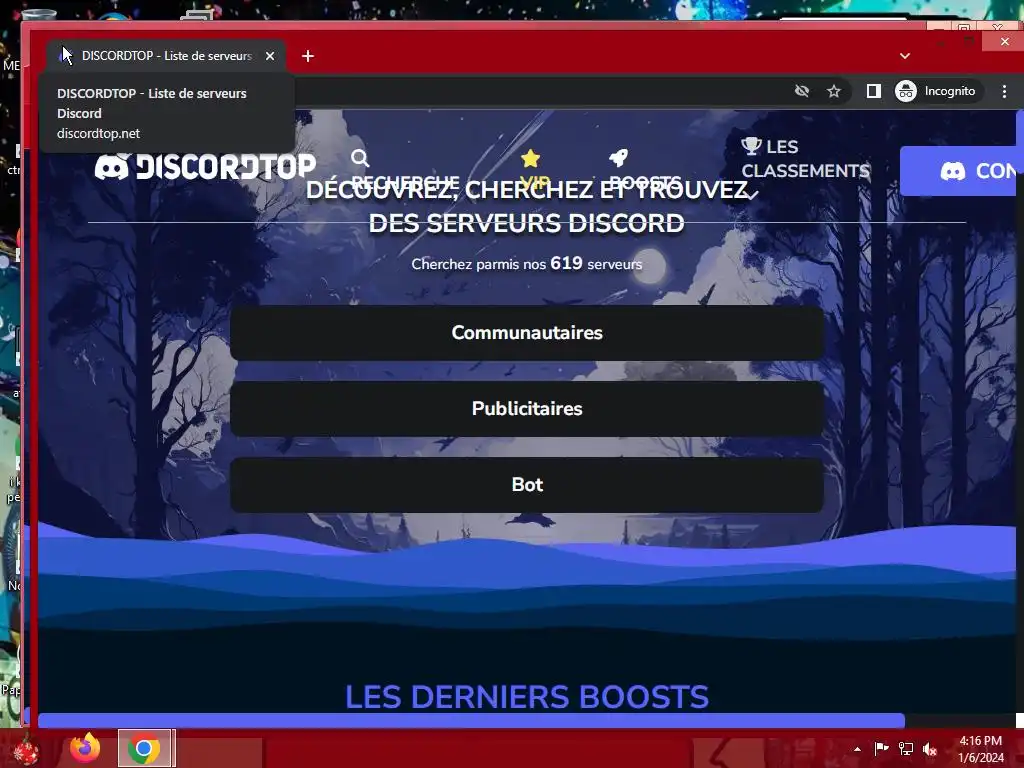Image resolution: width=1024 pixels, height=768 pixels.
Task: Click Firefox icon in the taskbar
Action: [x=85, y=748]
